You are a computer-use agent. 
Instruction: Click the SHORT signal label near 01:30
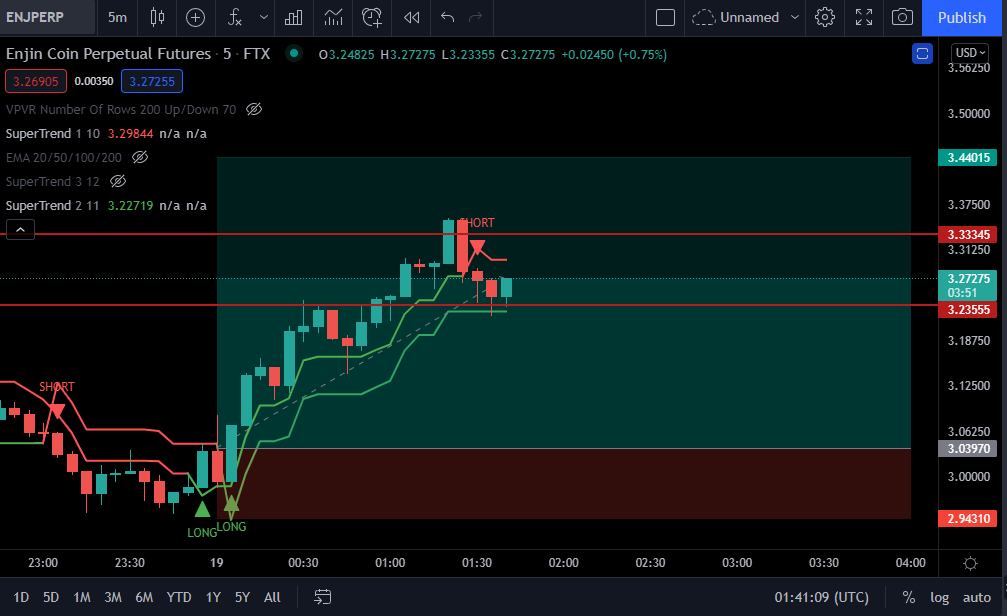coord(478,223)
